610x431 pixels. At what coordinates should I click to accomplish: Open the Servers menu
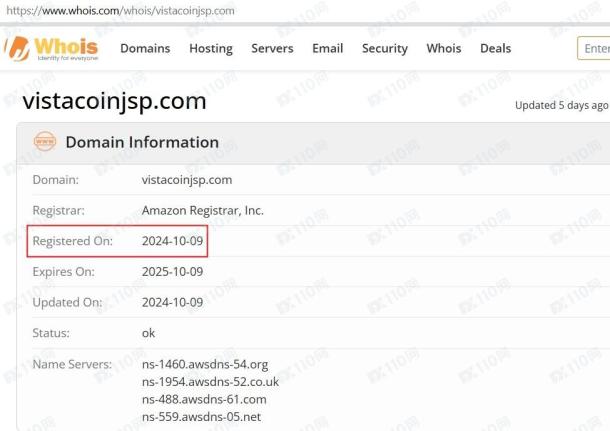pos(272,48)
